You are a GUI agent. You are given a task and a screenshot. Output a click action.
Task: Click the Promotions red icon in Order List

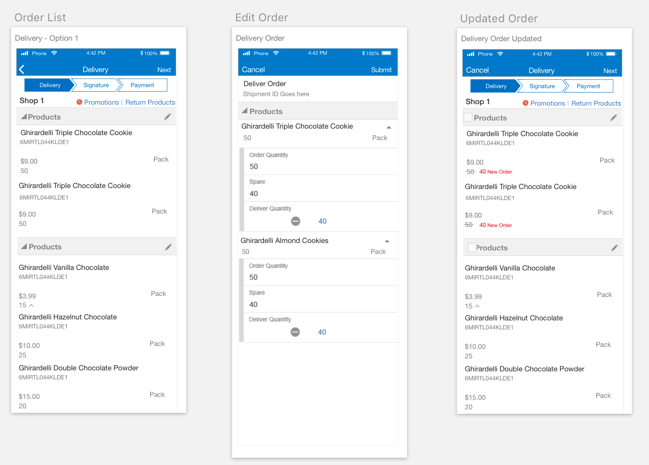tap(79, 102)
